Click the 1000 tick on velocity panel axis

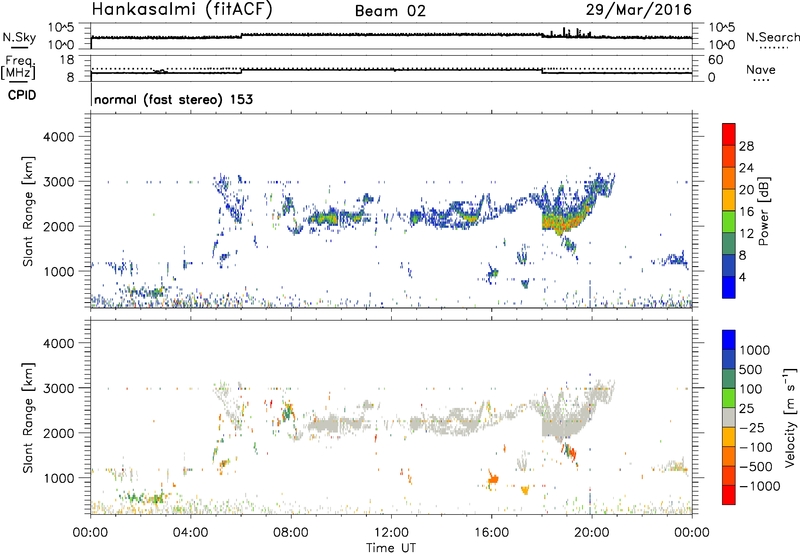[x=58, y=478]
